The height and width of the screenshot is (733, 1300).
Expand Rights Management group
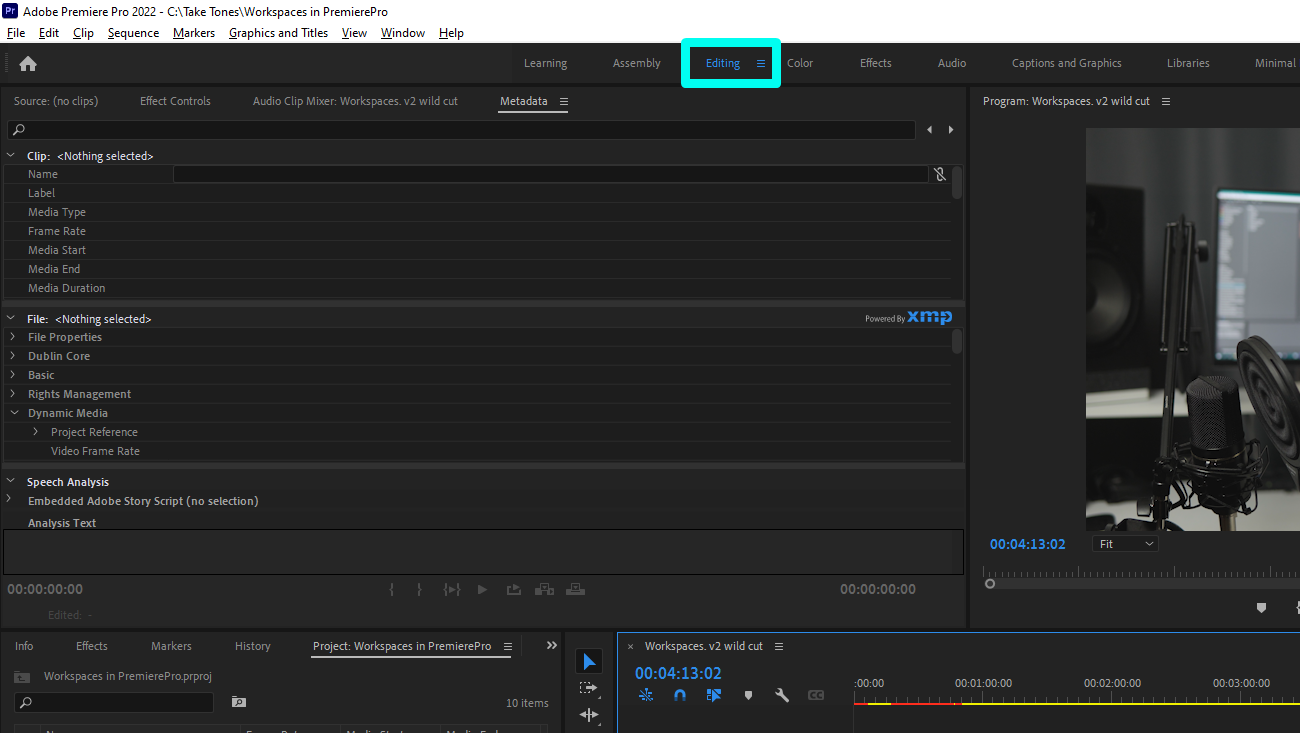(x=12, y=394)
